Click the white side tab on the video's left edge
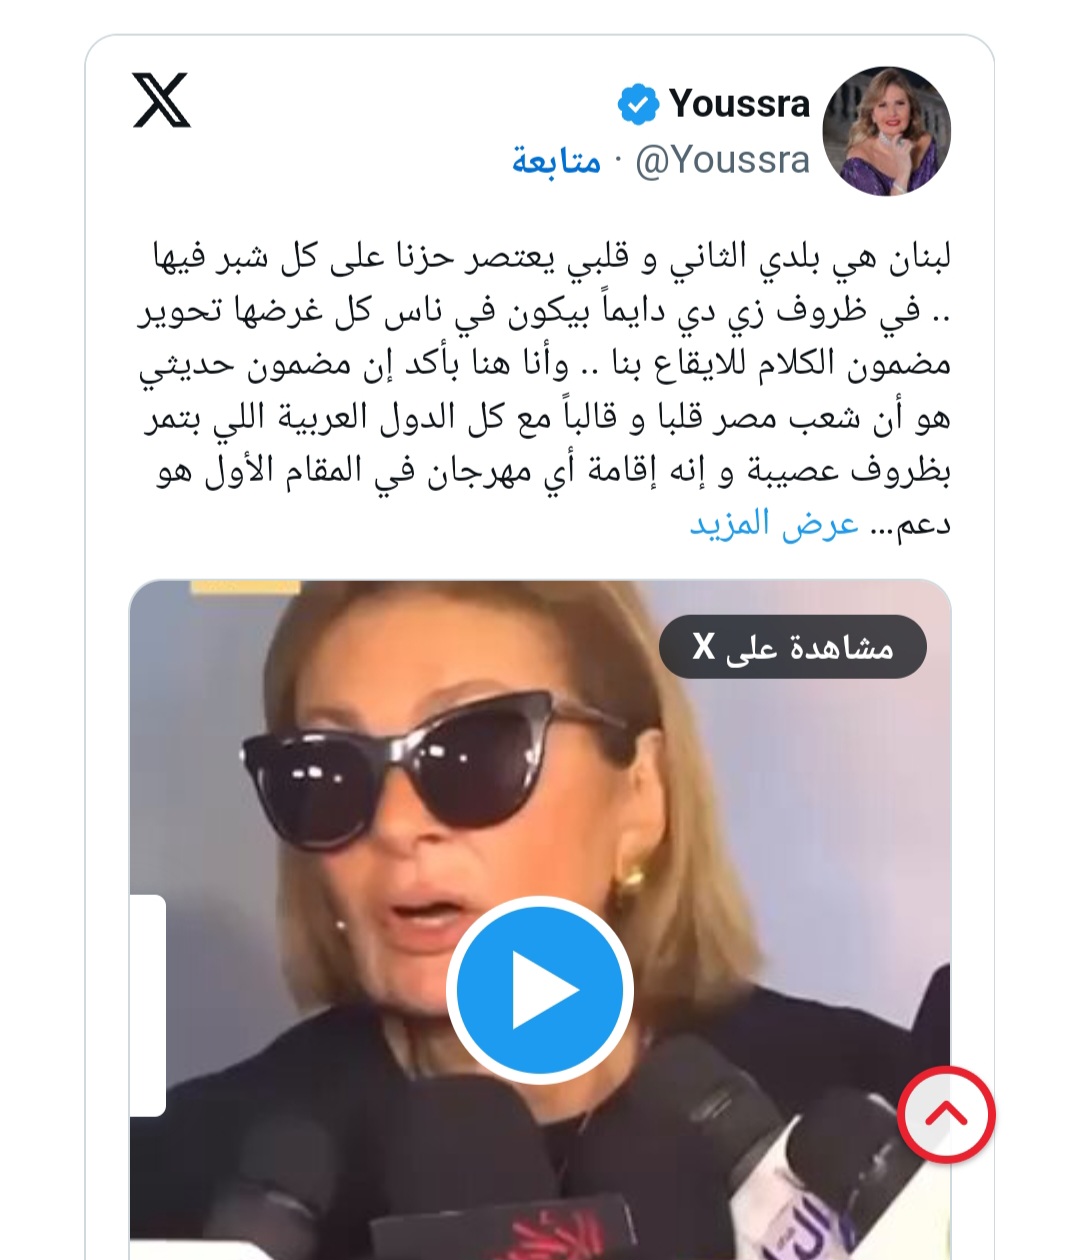The image size is (1080, 1260). coord(148,1005)
